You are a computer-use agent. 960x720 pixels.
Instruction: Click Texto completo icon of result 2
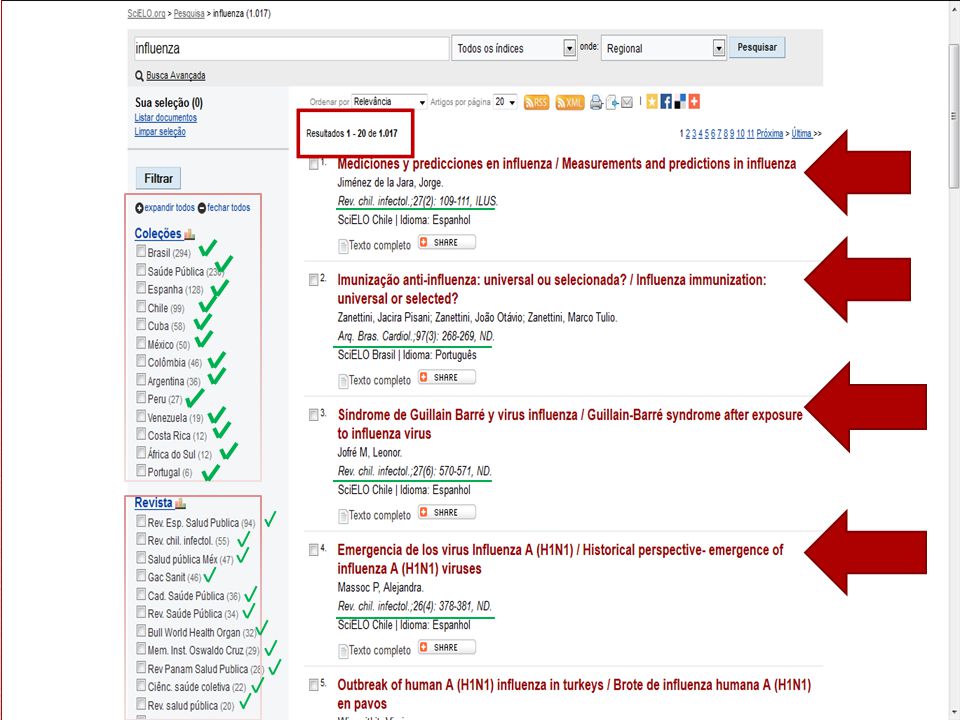pos(343,381)
